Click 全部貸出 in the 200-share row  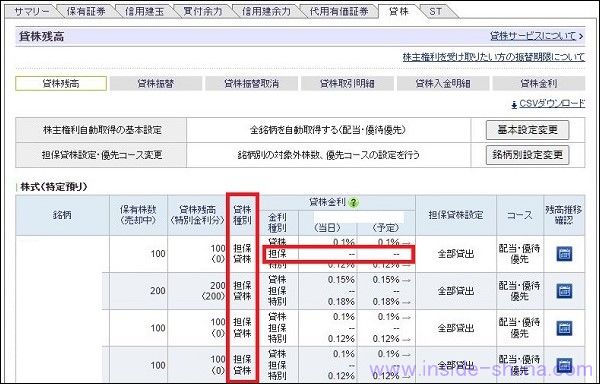coord(456,291)
